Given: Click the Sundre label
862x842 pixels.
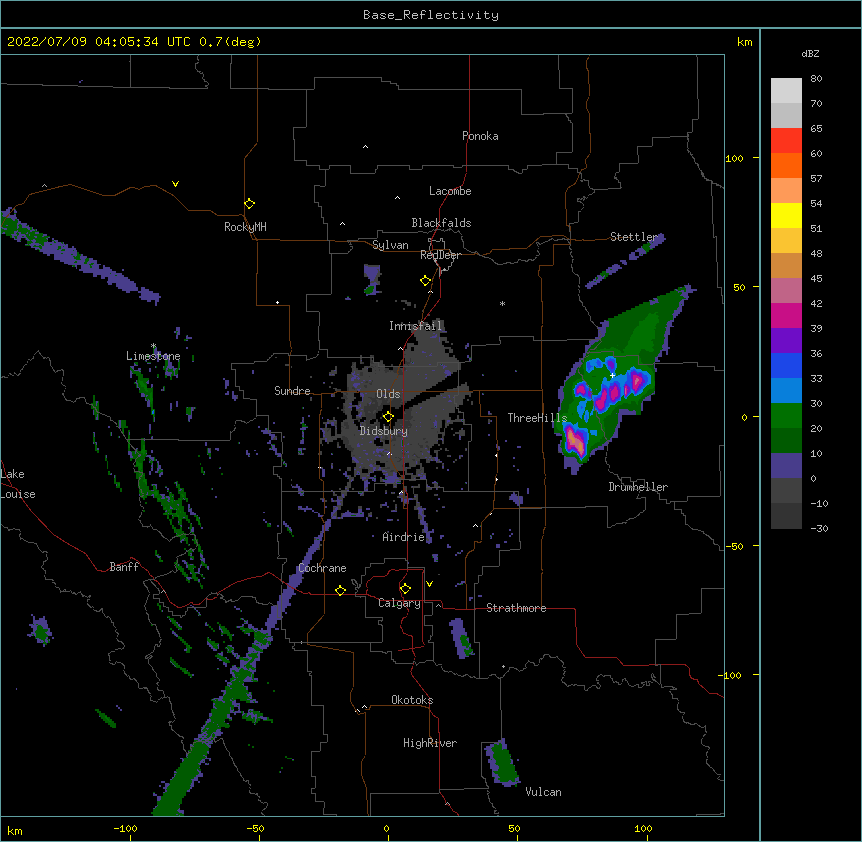Looking at the screenshot, I should (292, 391).
